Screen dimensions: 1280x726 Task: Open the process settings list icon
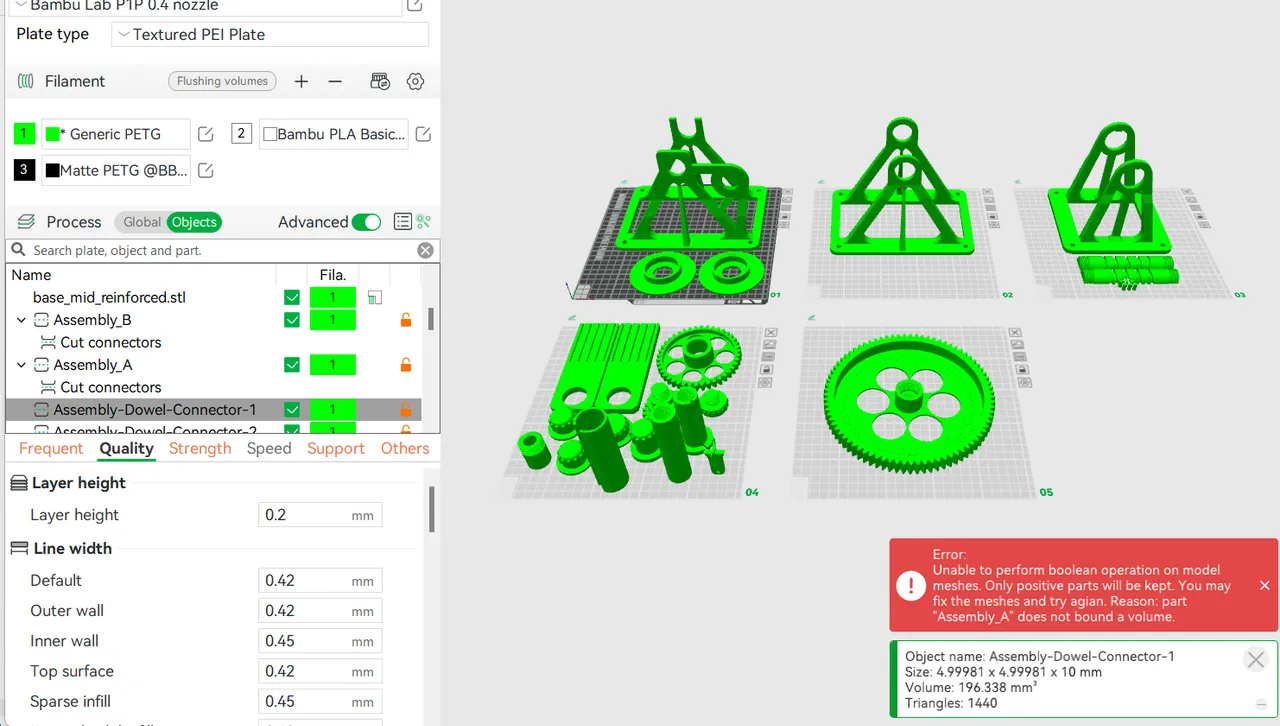(402, 222)
